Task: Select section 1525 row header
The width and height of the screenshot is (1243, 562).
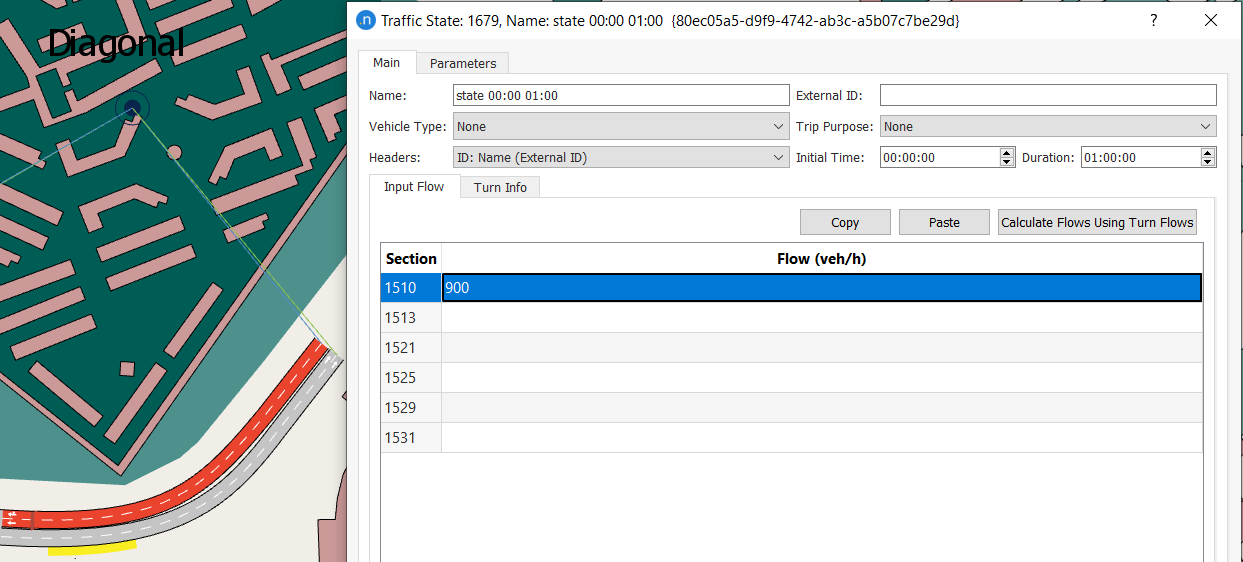Action: (411, 378)
